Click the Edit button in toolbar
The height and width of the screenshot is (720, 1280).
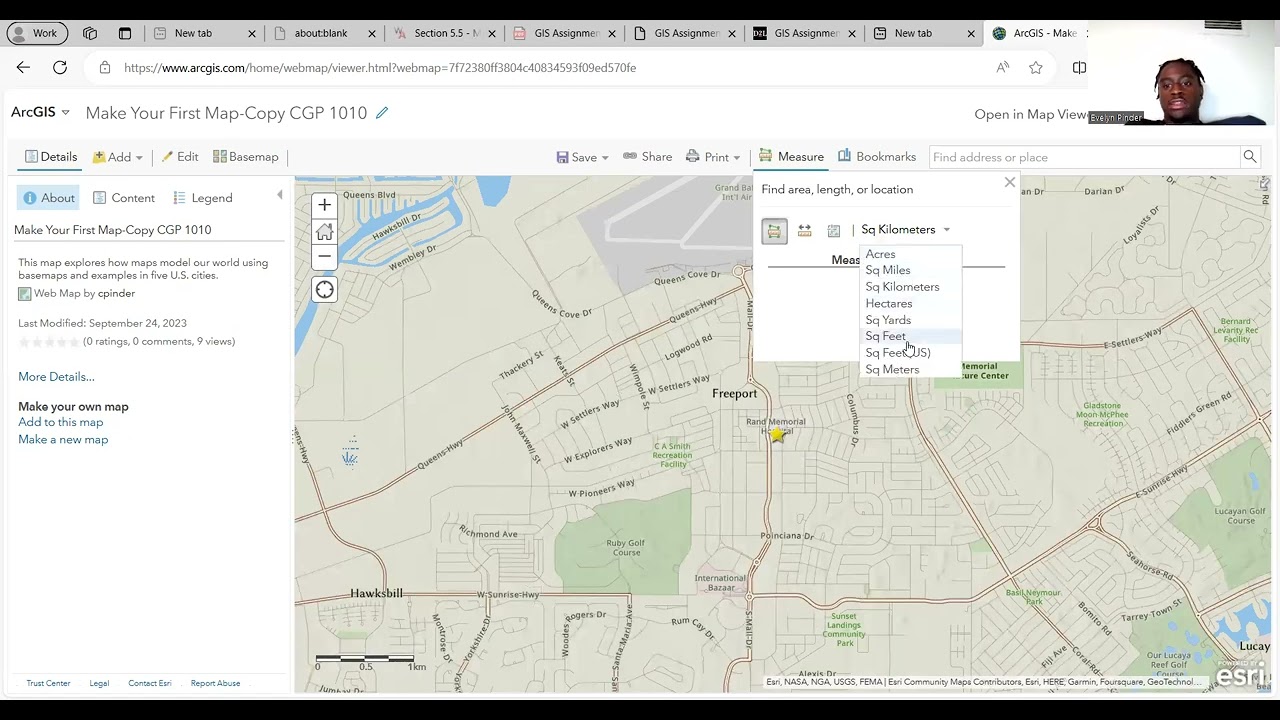[x=180, y=157]
